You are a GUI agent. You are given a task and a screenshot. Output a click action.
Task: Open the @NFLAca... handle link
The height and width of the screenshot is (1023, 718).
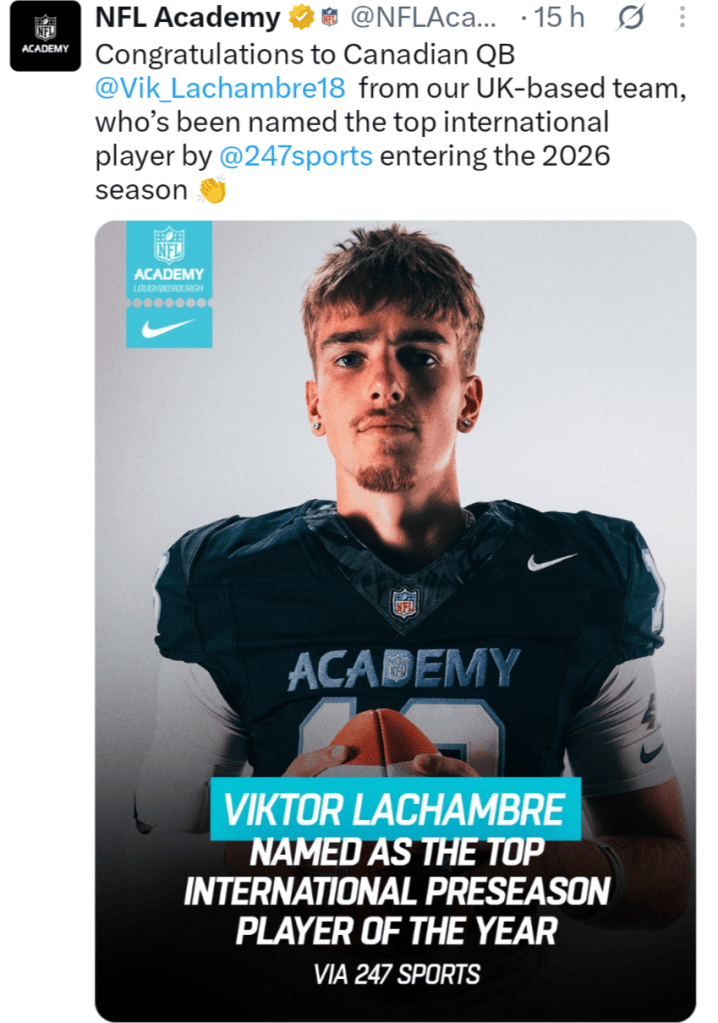tap(423, 18)
